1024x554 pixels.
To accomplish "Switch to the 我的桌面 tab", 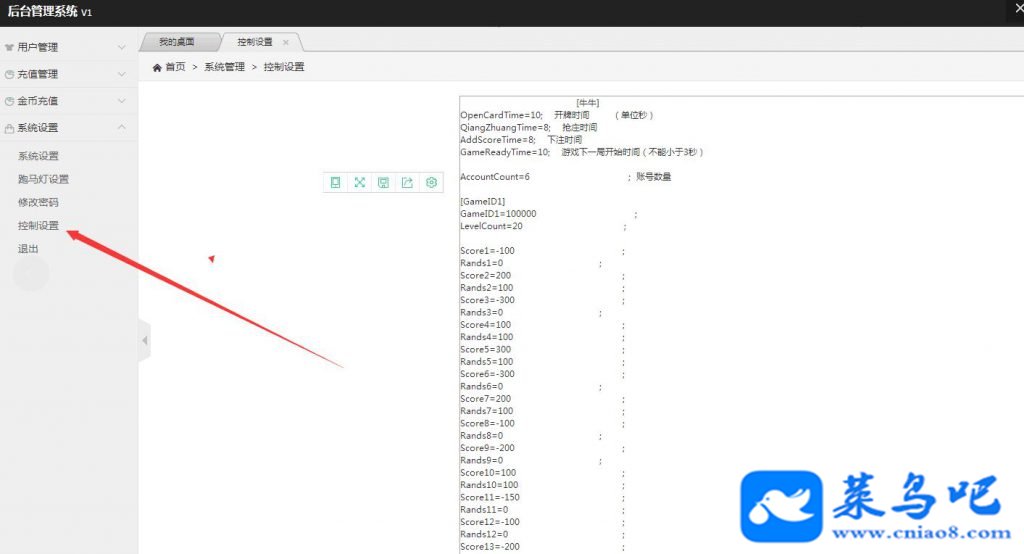I will click(176, 42).
